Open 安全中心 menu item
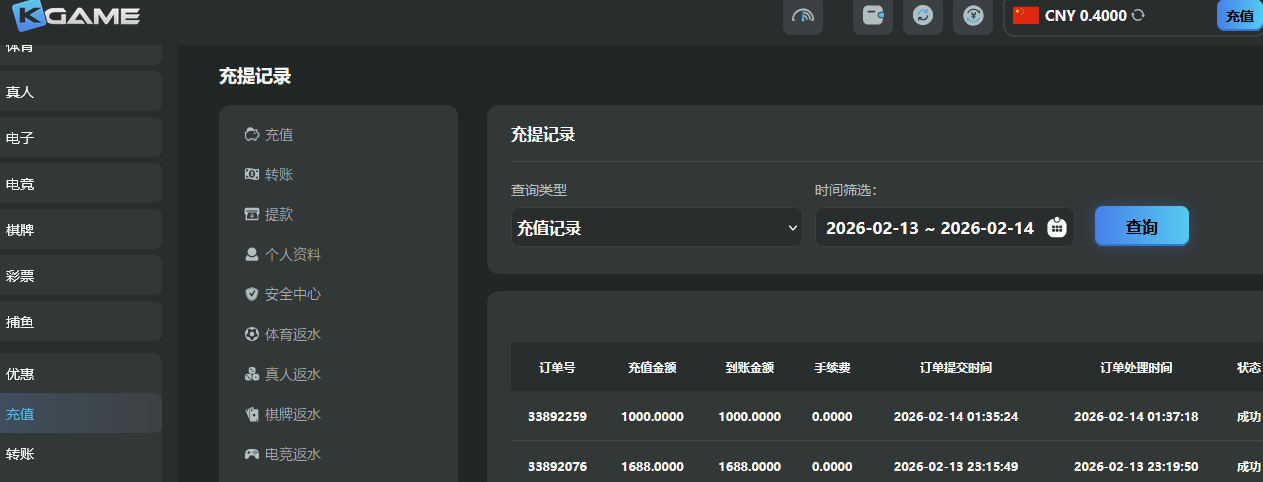The width and height of the screenshot is (1263, 482). coord(292,295)
